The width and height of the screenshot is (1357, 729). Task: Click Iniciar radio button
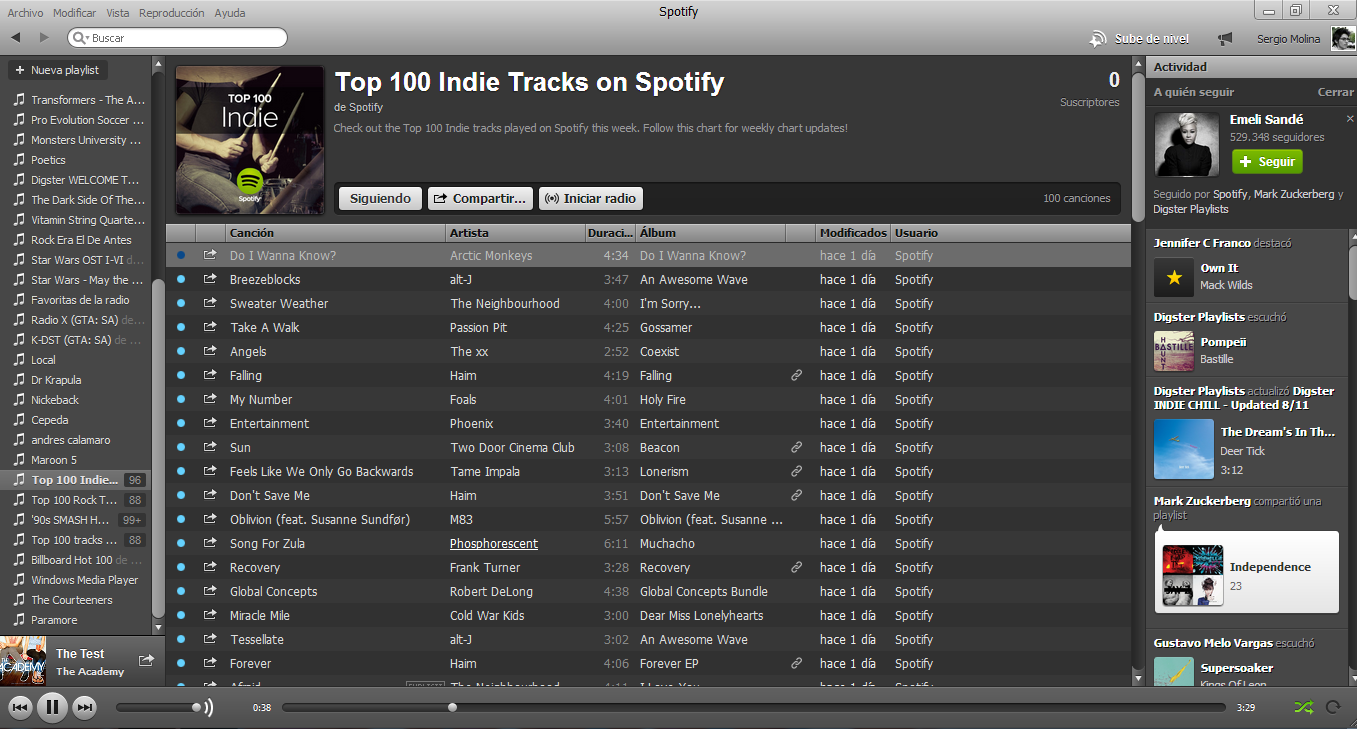(590, 198)
